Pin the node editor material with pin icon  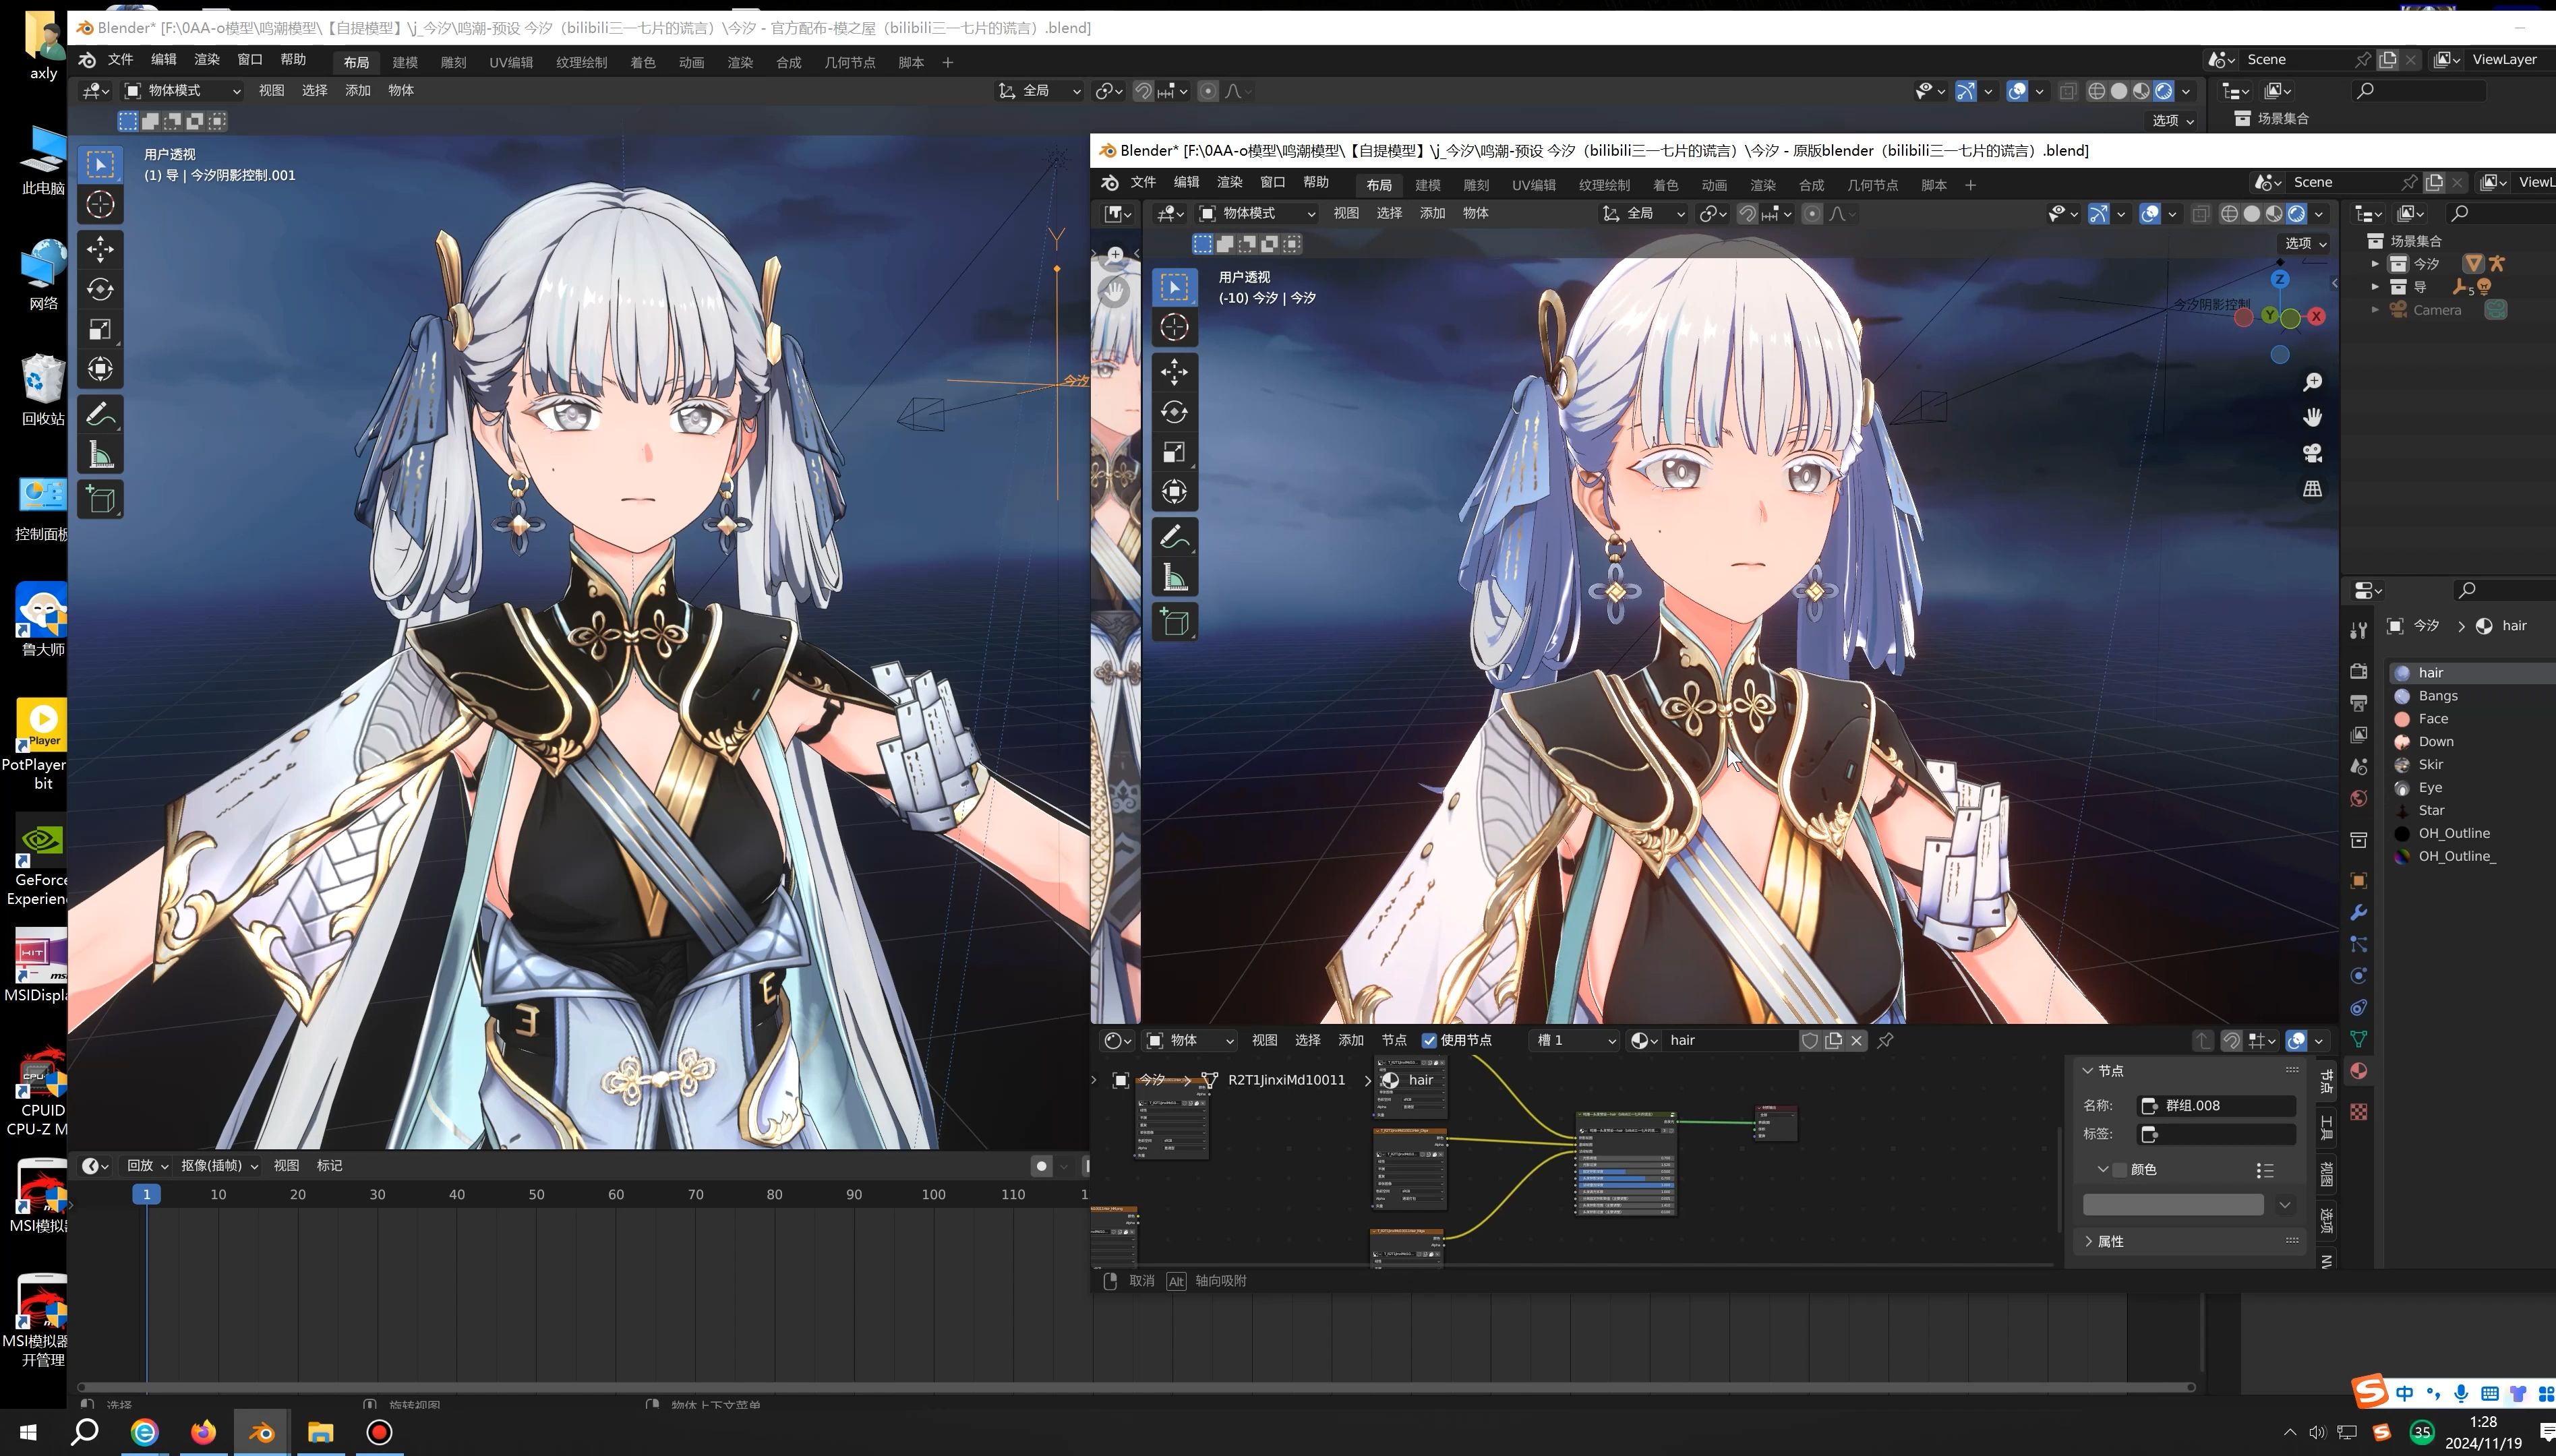[x=1885, y=1041]
